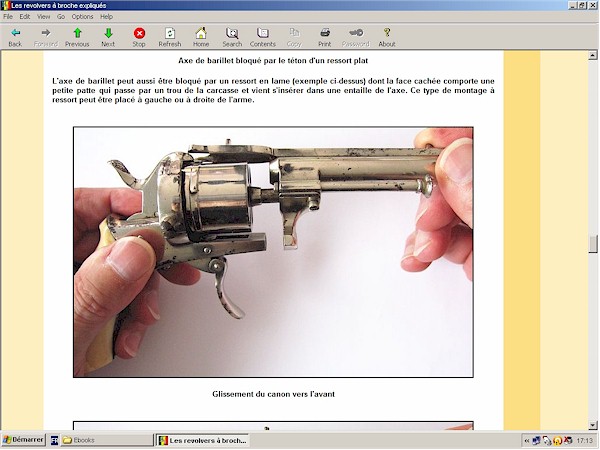600x450 pixels.
Task: Click the app icon in title bar
Action: (x=5, y=5)
